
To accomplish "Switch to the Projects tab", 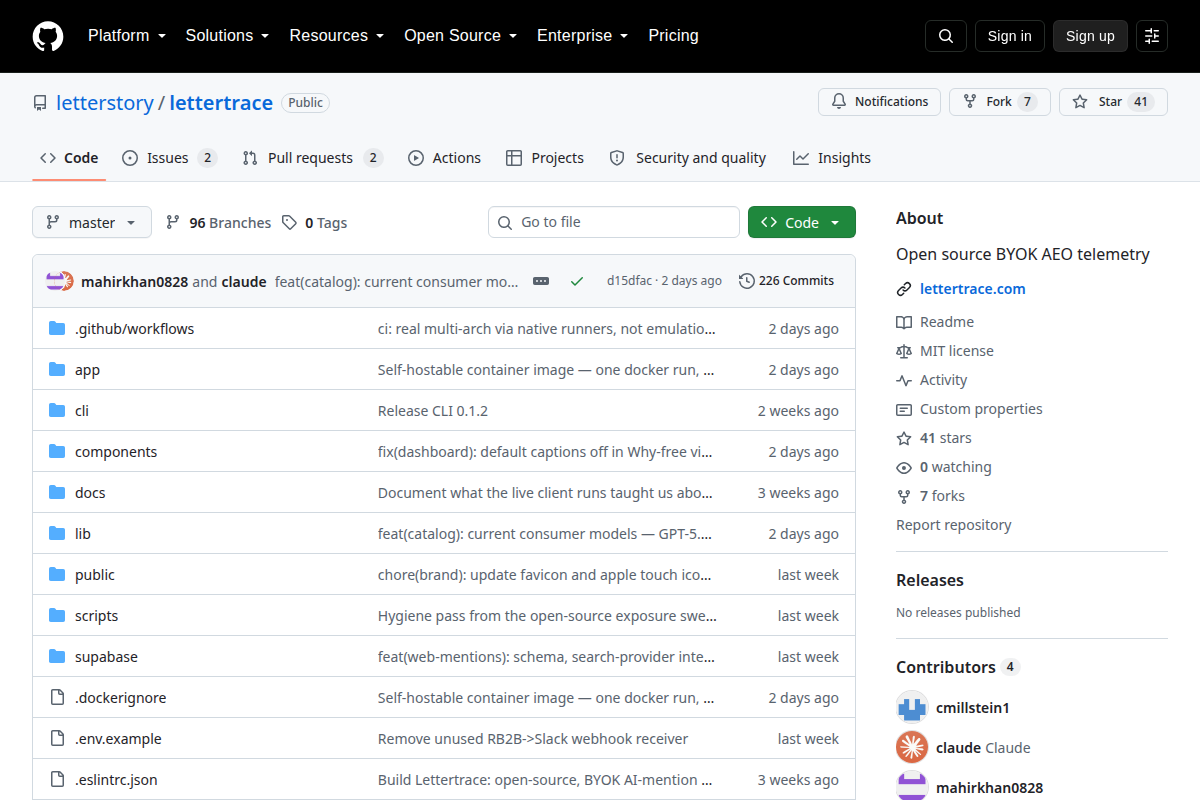I will 545,158.
